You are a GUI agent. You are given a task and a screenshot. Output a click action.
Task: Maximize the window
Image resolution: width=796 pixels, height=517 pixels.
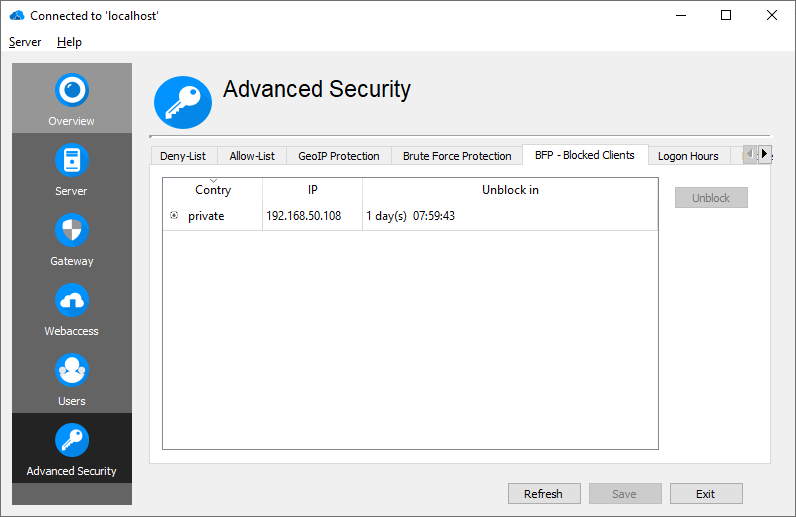pyautogui.click(x=726, y=16)
